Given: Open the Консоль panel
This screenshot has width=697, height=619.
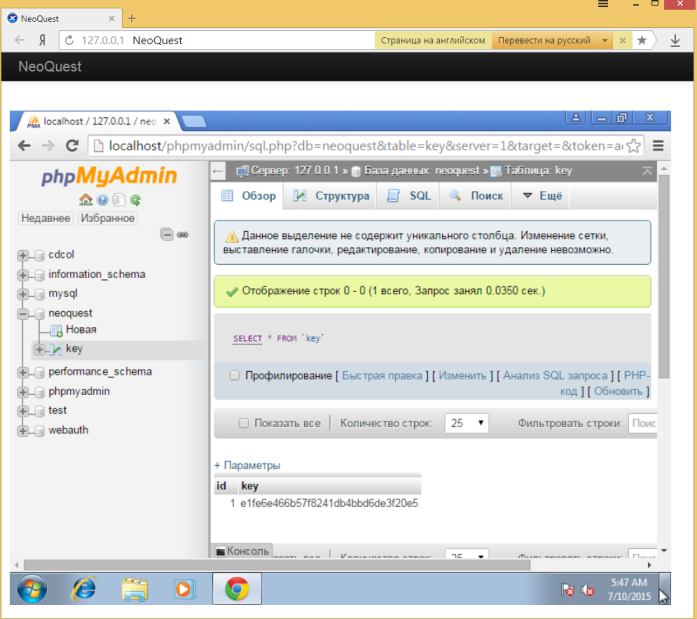Looking at the screenshot, I should tap(243, 551).
